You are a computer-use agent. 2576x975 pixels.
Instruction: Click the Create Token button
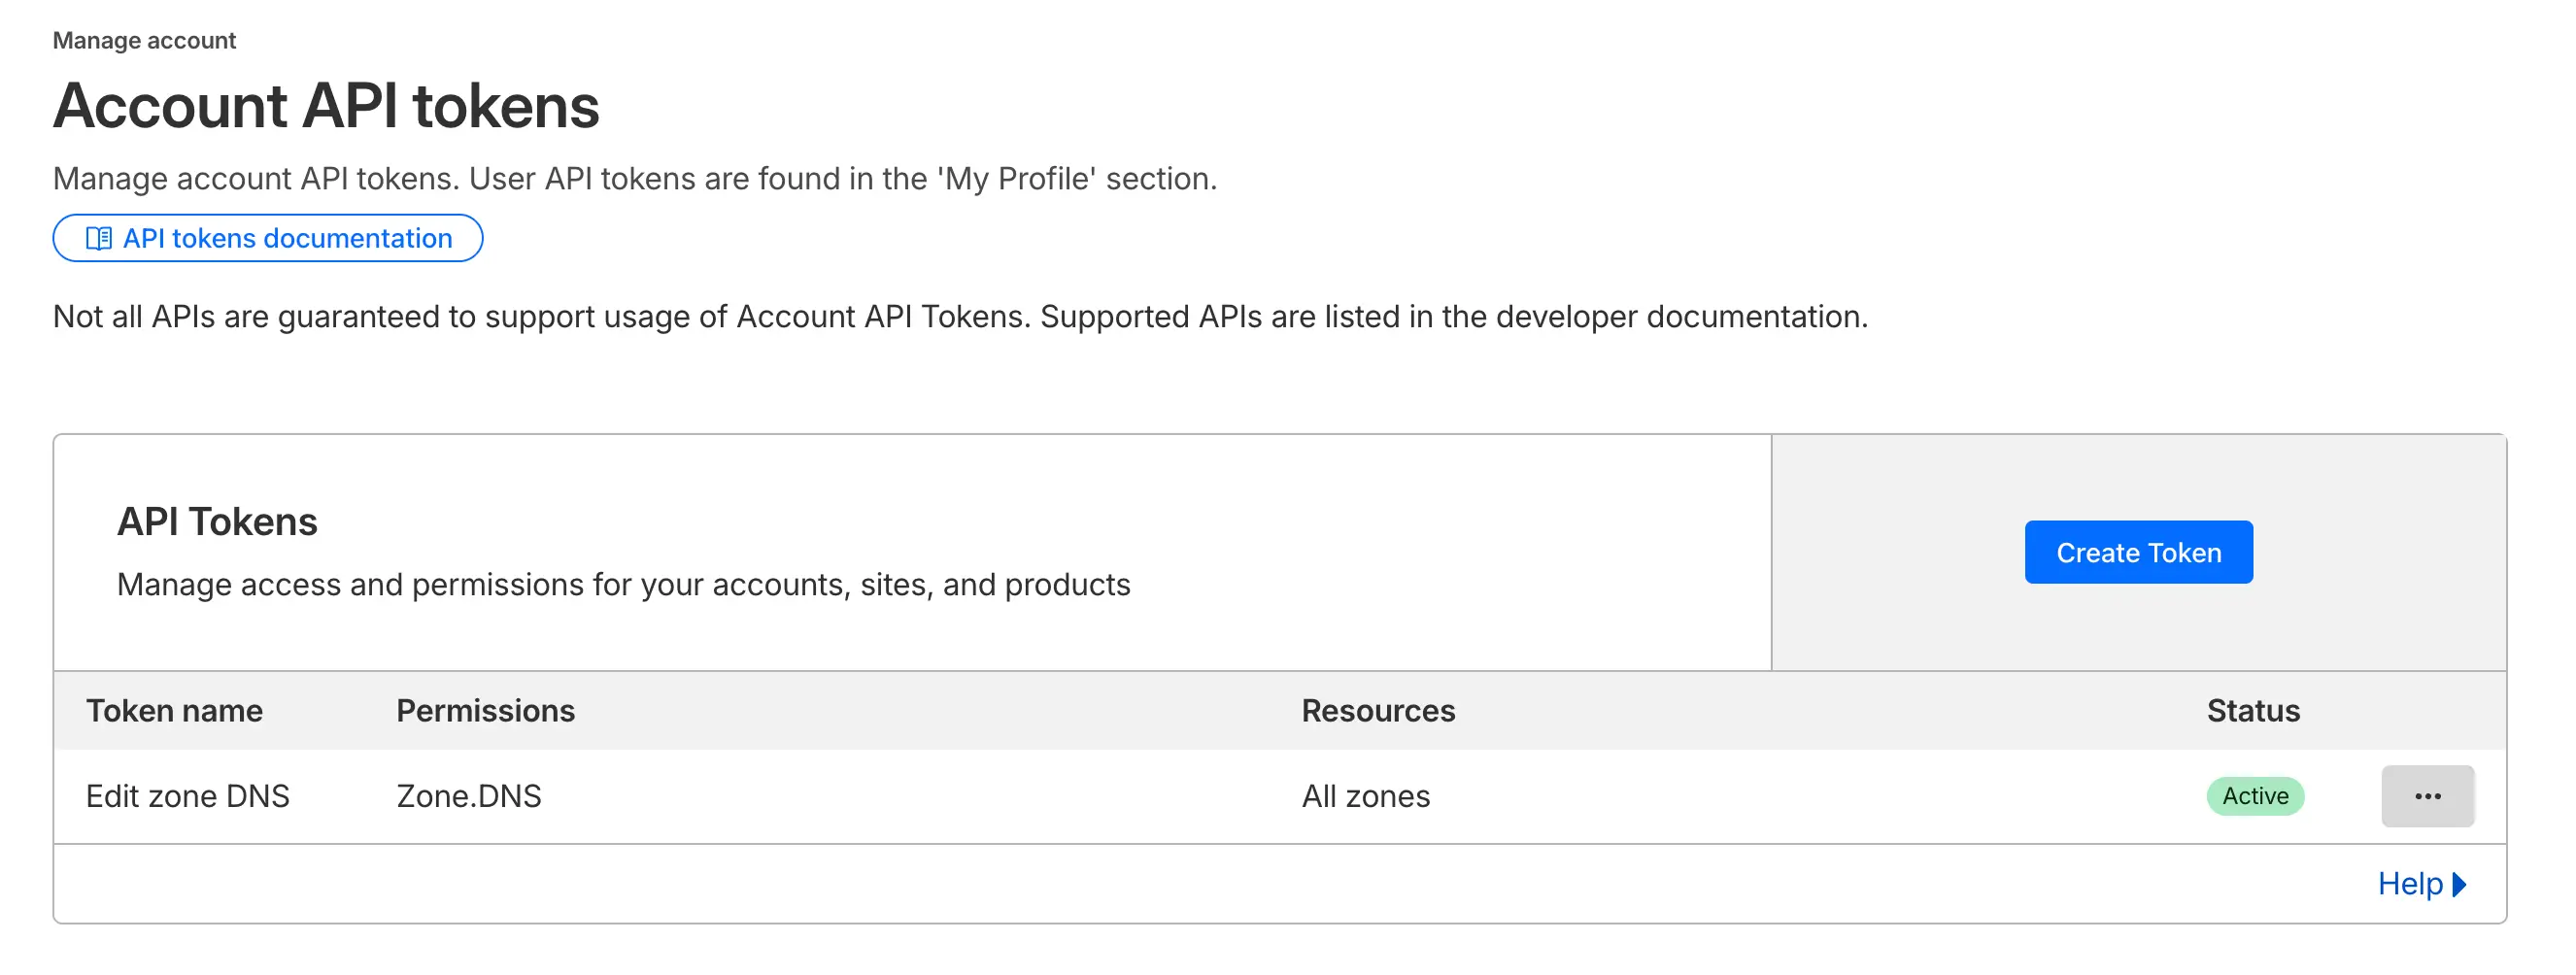click(x=2137, y=552)
